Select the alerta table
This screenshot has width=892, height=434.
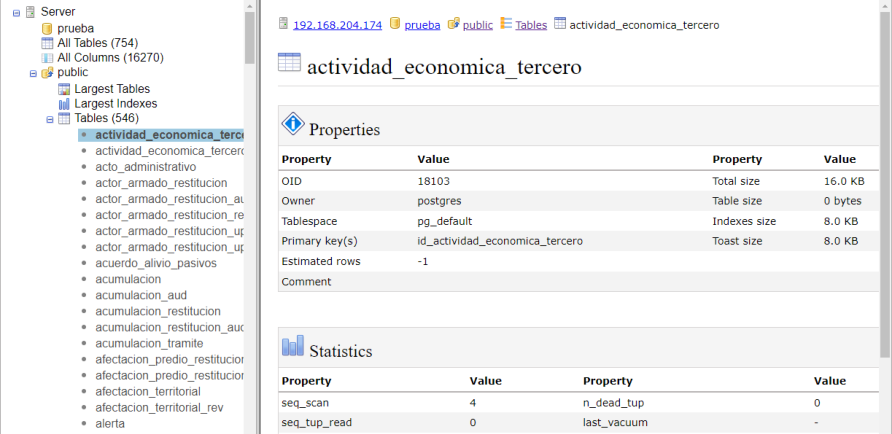tap(110, 423)
